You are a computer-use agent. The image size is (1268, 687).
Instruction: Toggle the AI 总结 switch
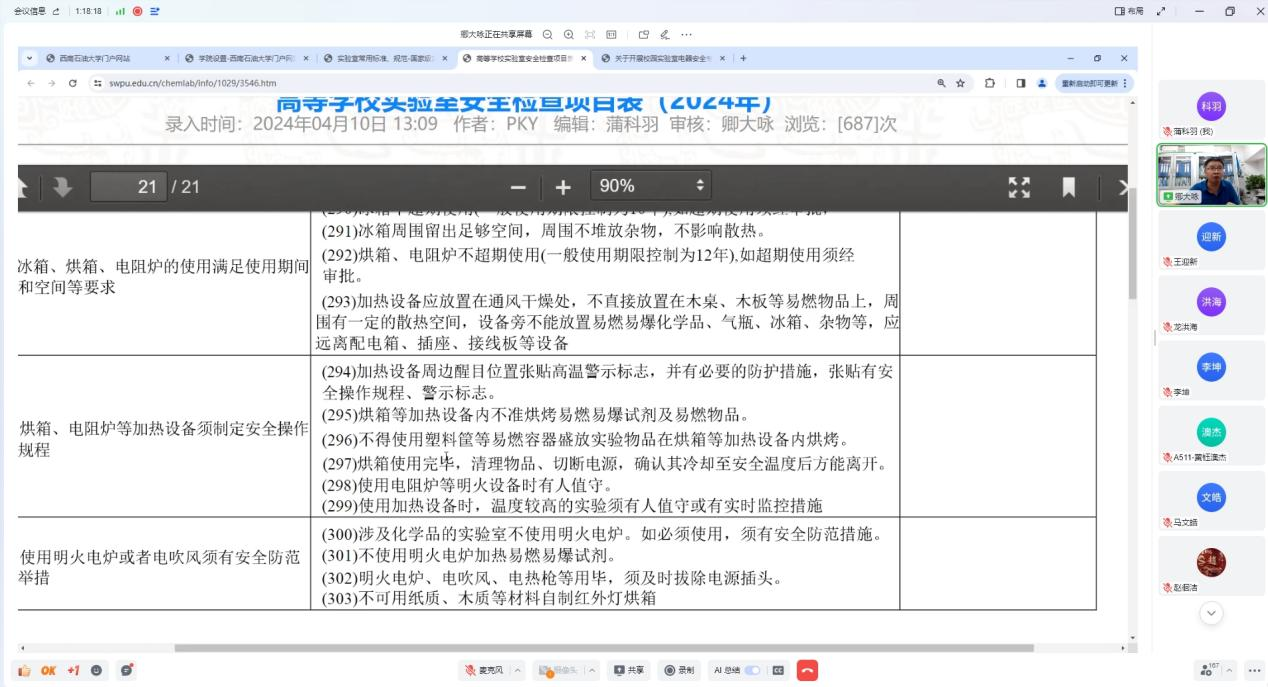point(752,670)
